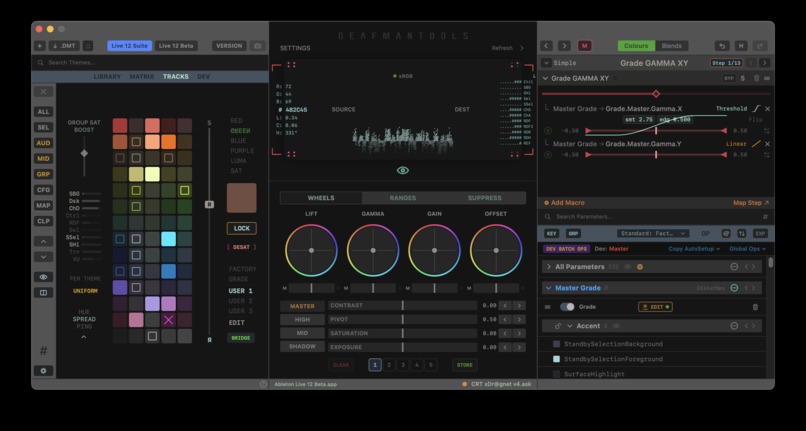Click the .DMT download button

[64, 46]
